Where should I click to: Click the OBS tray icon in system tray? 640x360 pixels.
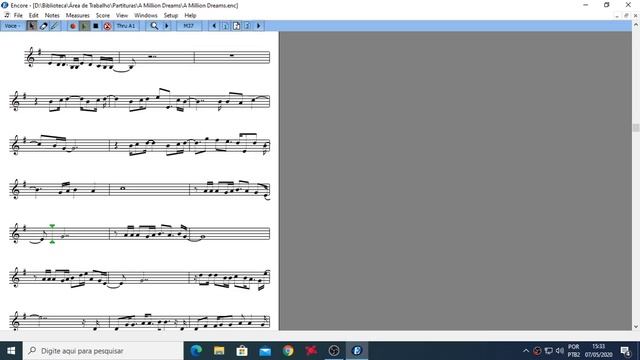tap(537, 351)
